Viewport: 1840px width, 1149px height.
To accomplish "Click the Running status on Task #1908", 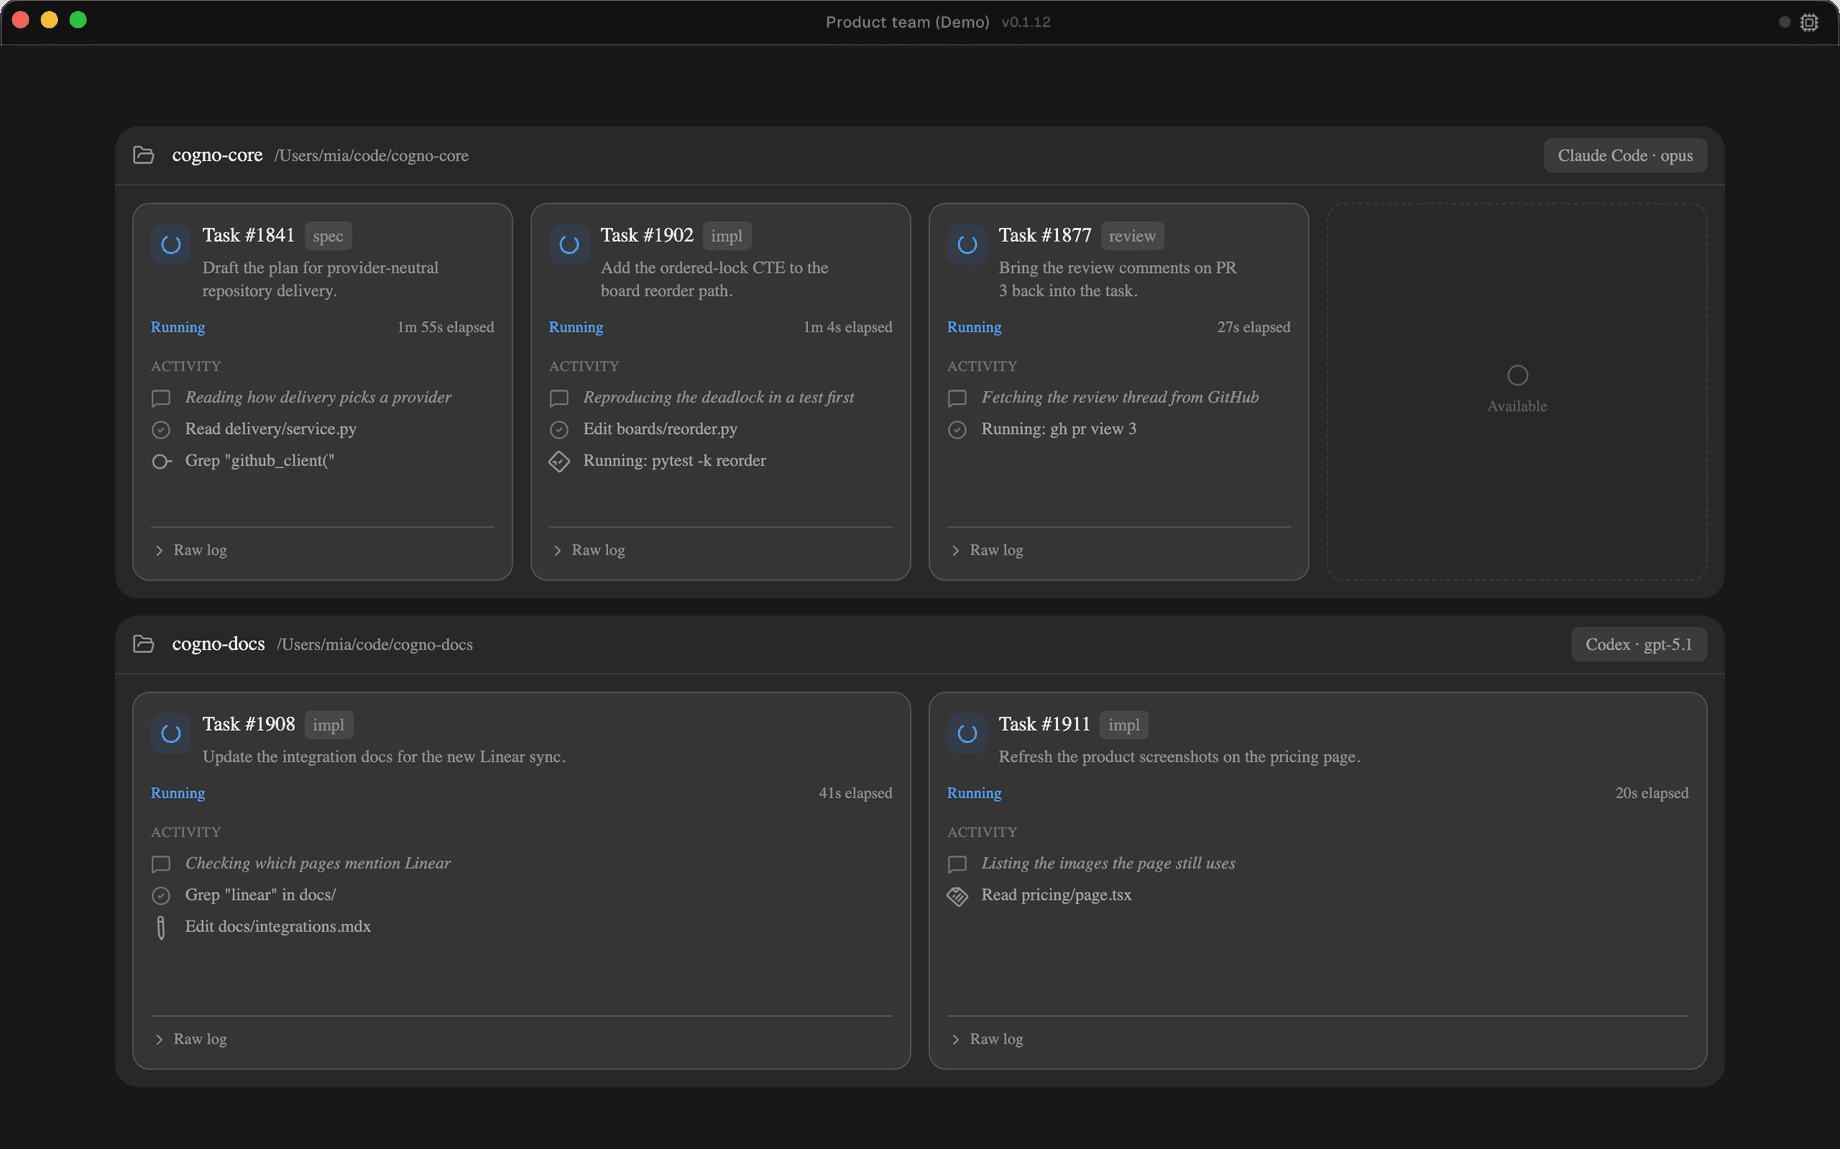I will pos(178,793).
